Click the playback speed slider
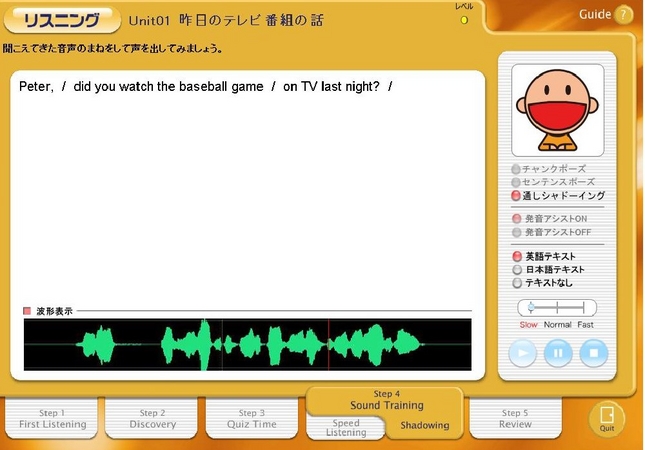This screenshot has width=645, height=450. (557, 308)
